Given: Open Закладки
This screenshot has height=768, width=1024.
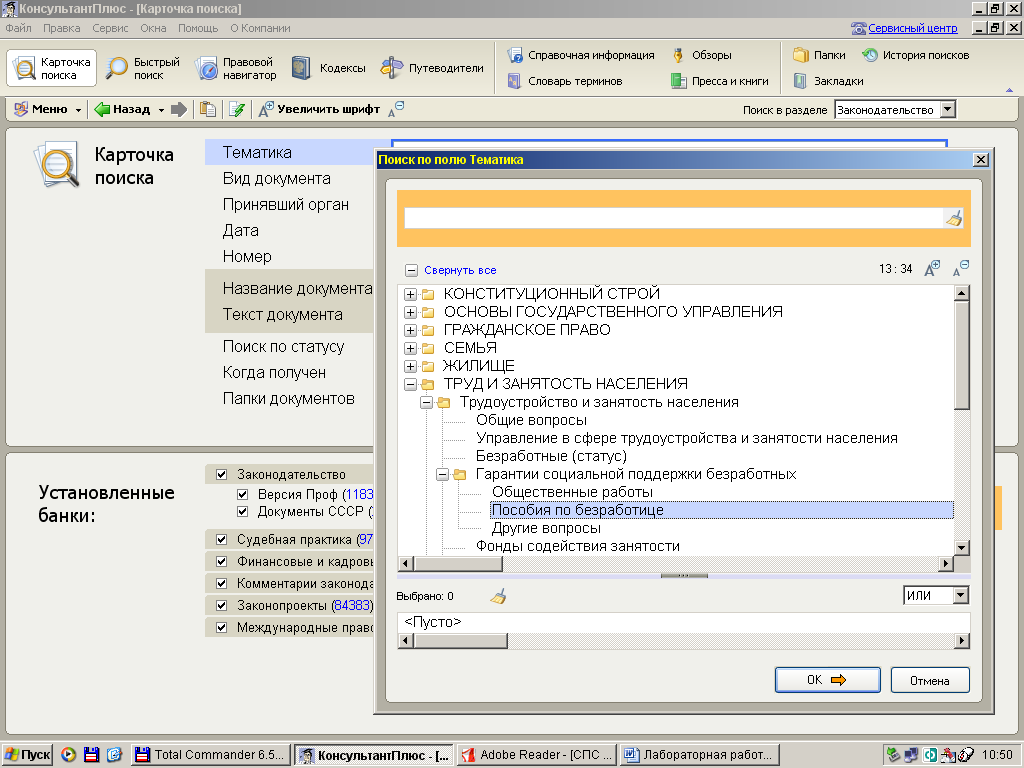Looking at the screenshot, I should (x=828, y=81).
